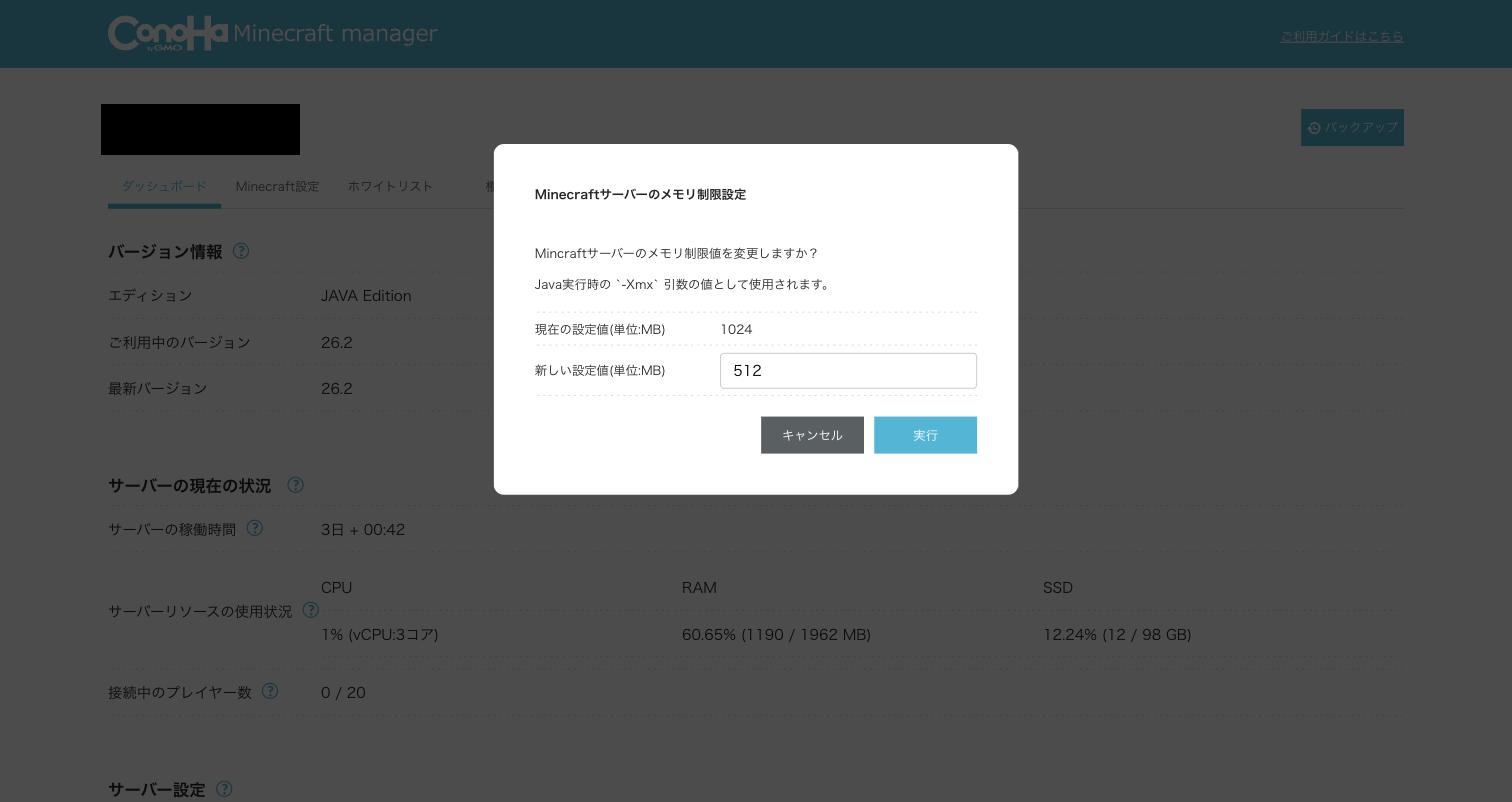Click the JAVA Edition value
Screen dimensions: 1512x802
pyautogui.click(x=366, y=296)
